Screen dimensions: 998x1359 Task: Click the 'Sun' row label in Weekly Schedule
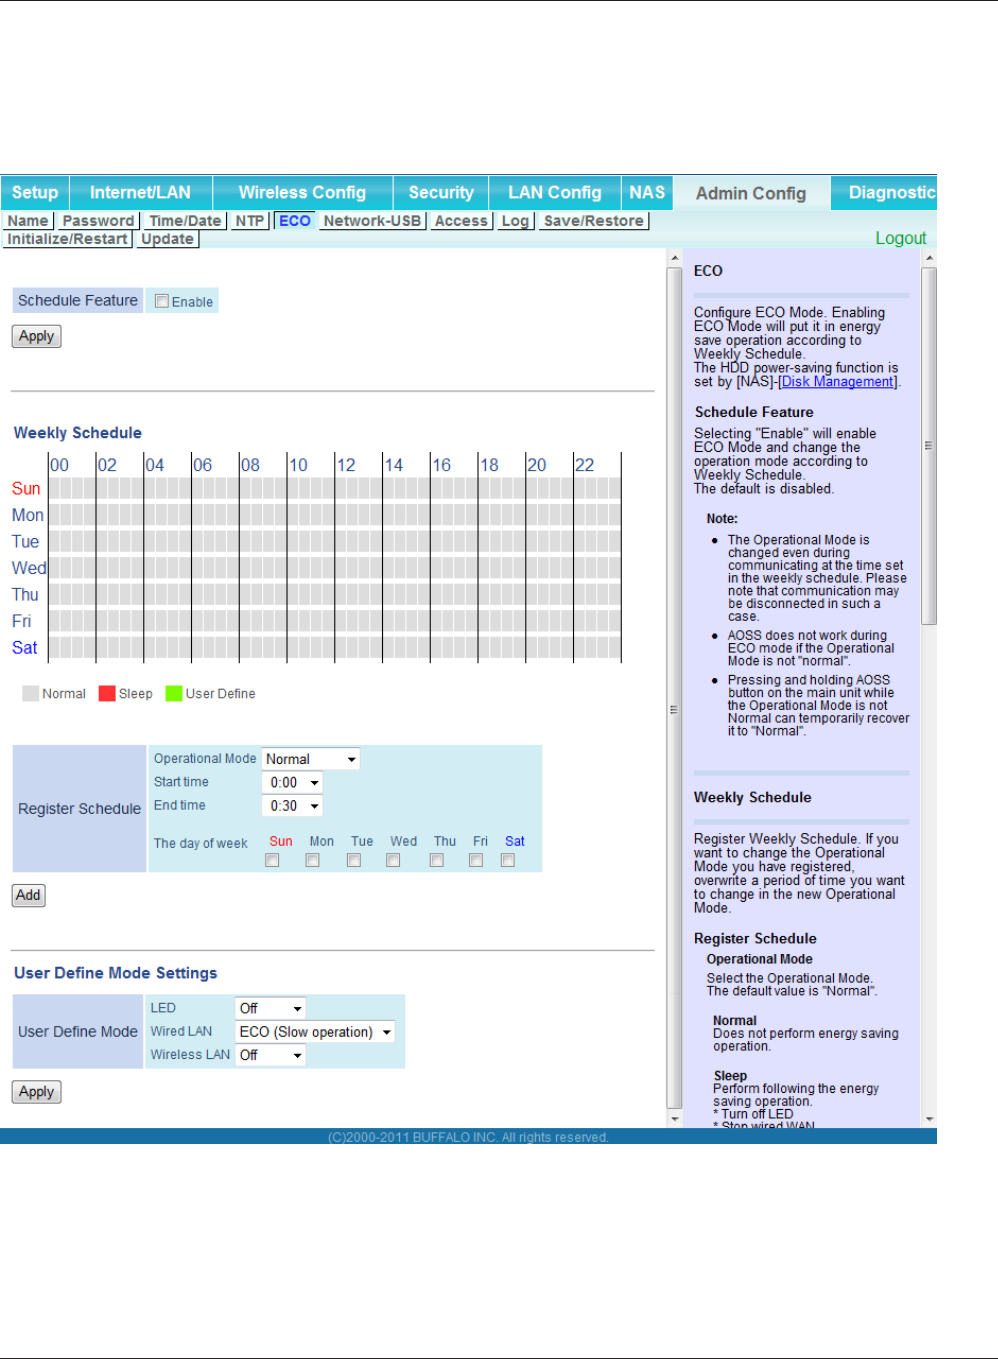pos(26,489)
